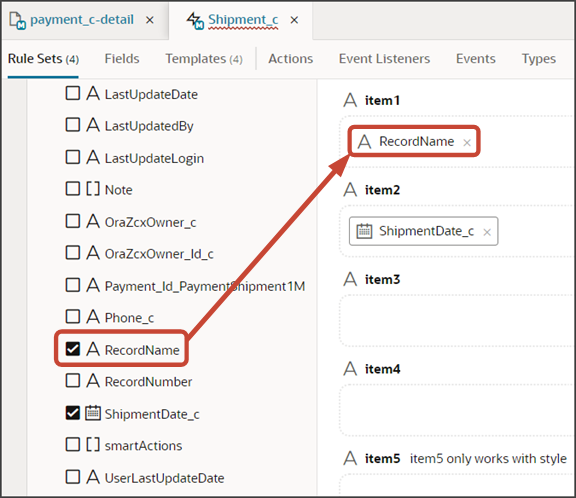Viewport: 576px width, 498px height.
Task: Check the LastUpdateDate checkbox
Action: point(73,93)
